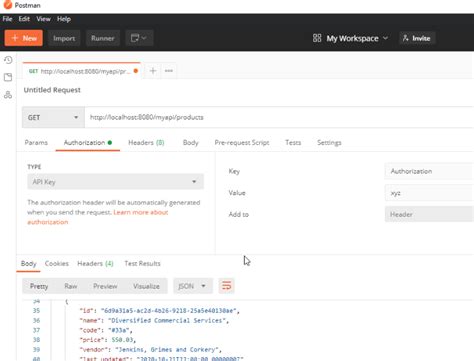The image size is (474, 361).
Task: Click the workspace grid icon
Action: coord(317,38)
